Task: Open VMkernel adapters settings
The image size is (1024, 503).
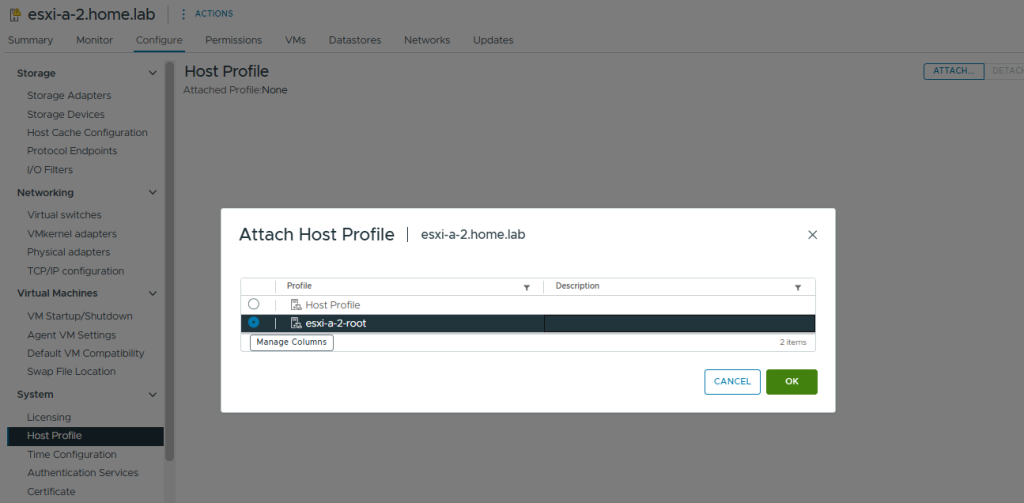Action: [x=72, y=234]
